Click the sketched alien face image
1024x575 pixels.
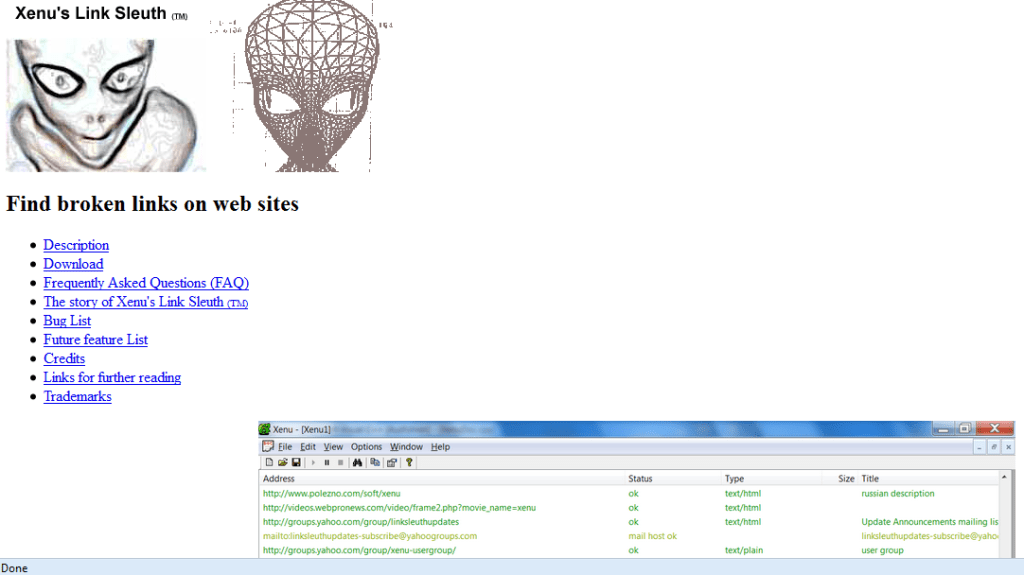pos(106,106)
